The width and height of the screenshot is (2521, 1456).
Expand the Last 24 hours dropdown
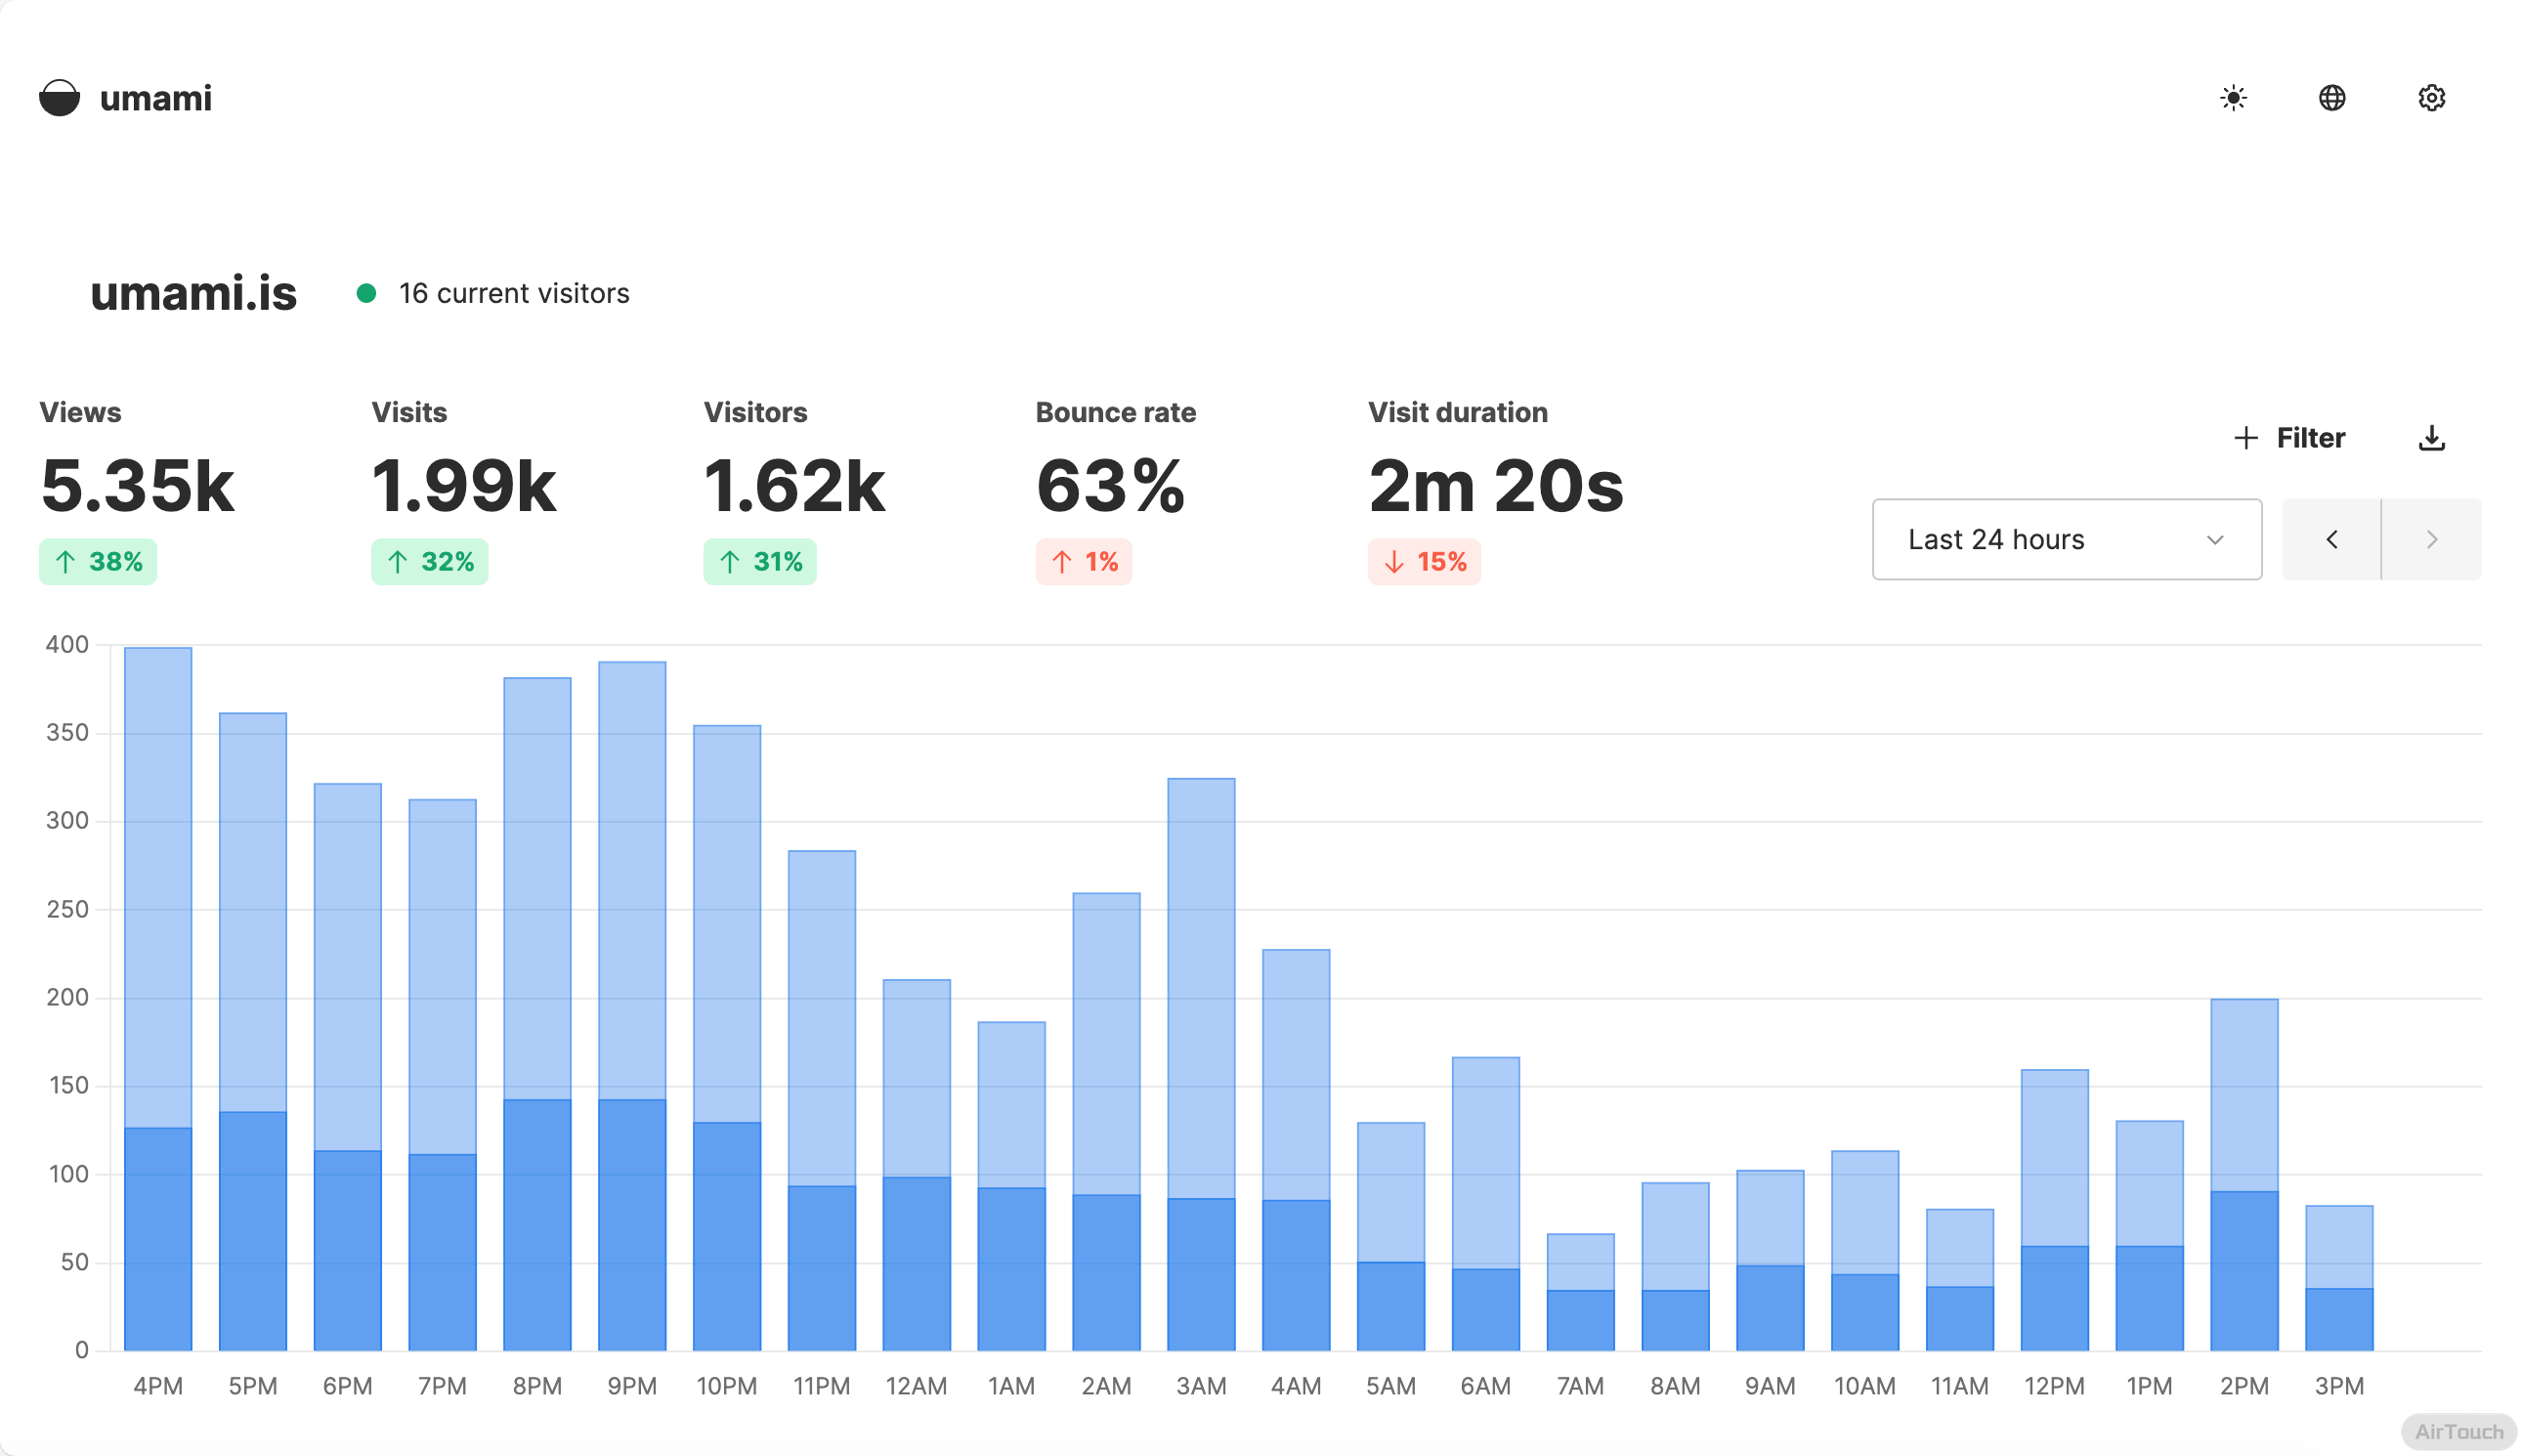pyautogui.click(x=2065, y=539)
